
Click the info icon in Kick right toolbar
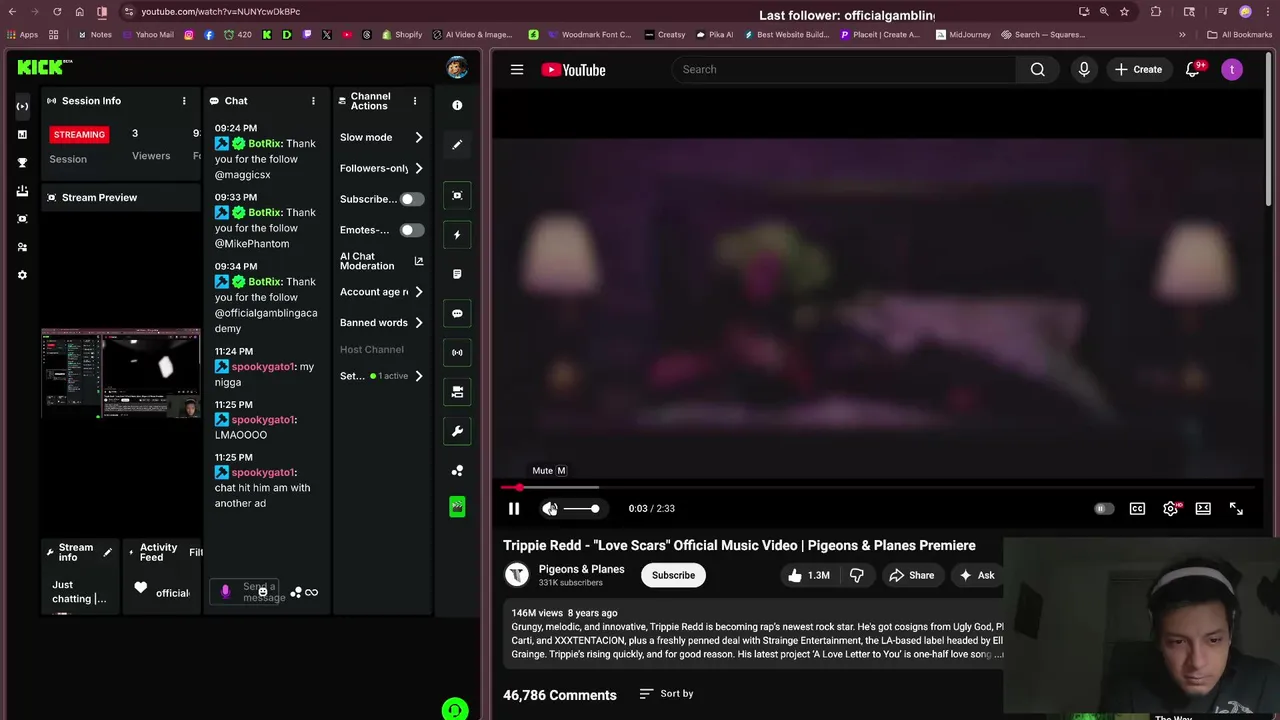click(457, 105)
